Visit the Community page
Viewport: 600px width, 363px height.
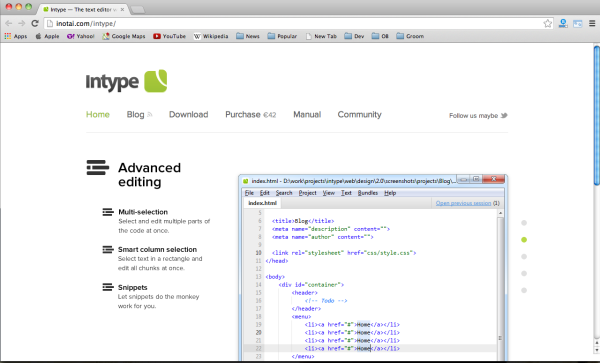[360, 114]
